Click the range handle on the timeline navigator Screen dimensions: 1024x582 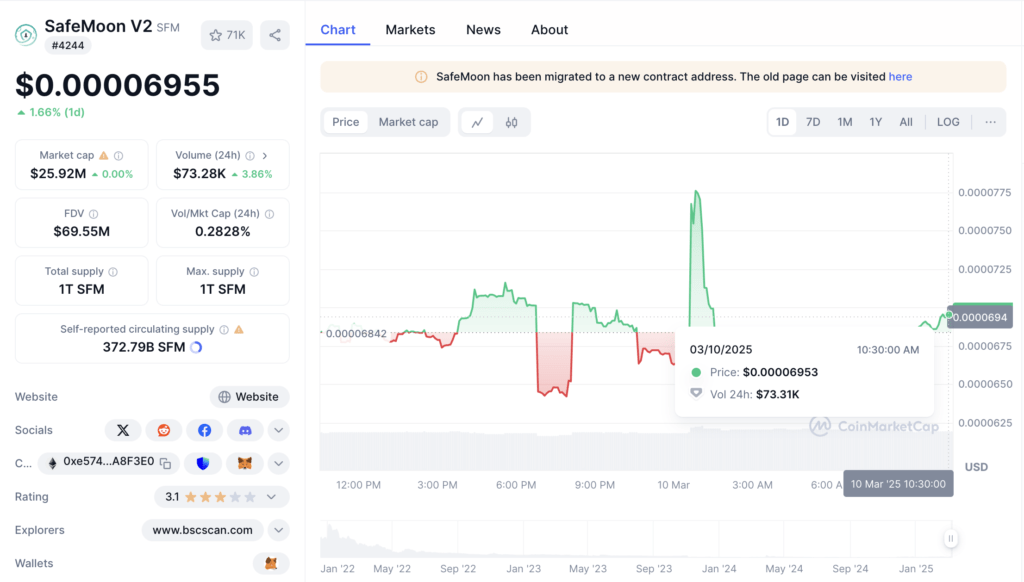tap(950, 539)
